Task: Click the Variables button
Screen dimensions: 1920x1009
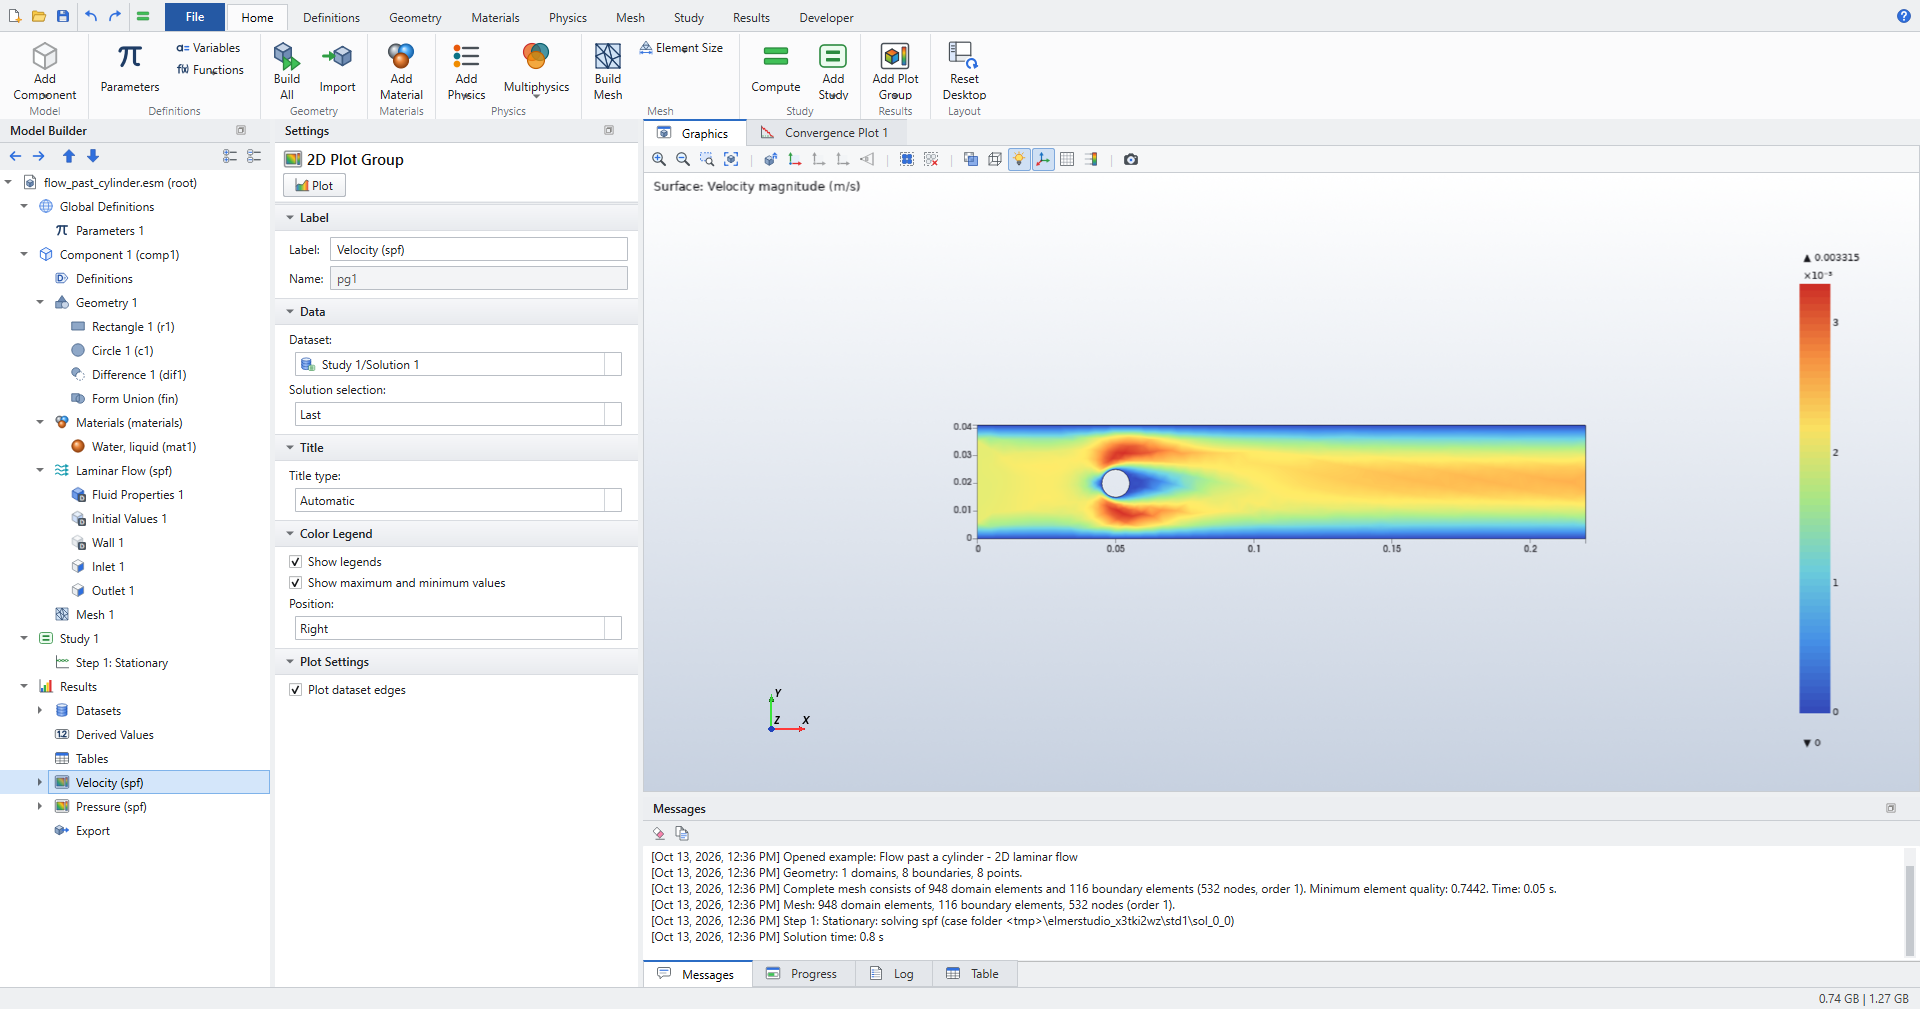Action: (x=208, y=48)
